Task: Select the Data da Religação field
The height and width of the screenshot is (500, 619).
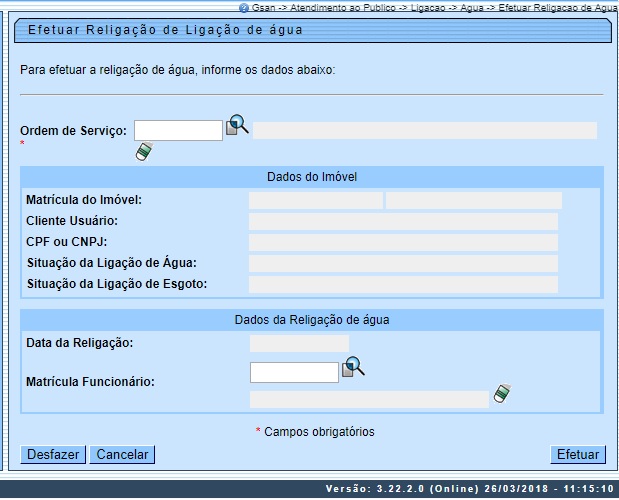Action: point(299,344)
